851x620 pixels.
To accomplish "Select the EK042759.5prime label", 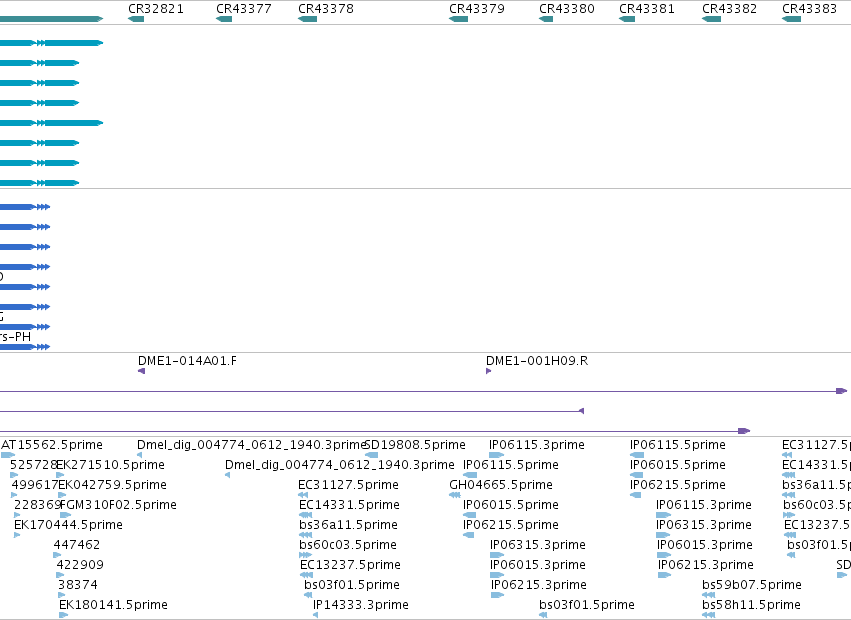I will 112,485.
